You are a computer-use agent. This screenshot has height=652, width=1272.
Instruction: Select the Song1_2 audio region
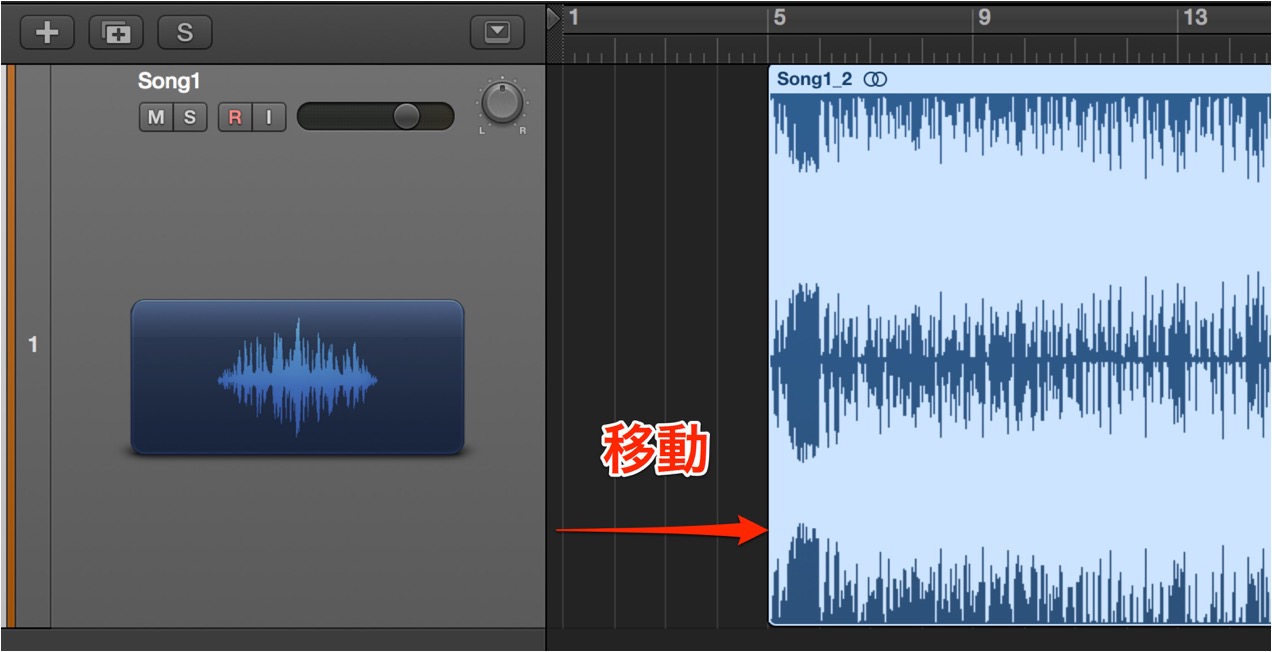pos(1020,346)
